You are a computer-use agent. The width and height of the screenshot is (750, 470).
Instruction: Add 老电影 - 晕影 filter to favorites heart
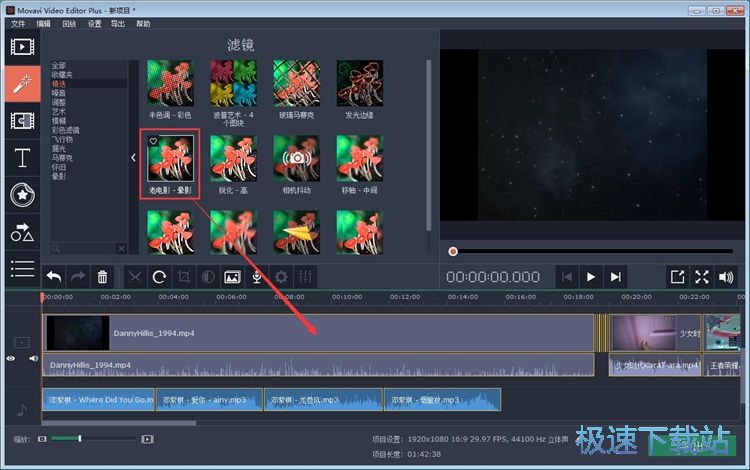tap(153, 141)
